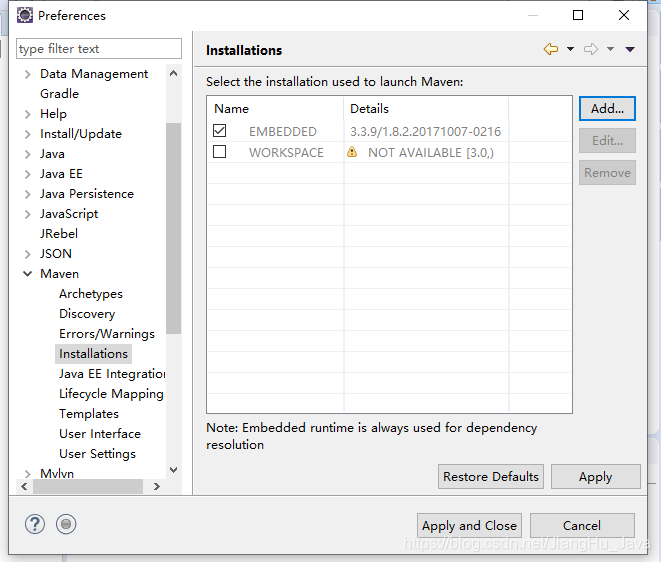Click the forward navigation arrow icon
Image resolution: width=661 pixels, height=562 pixels.
(x=591, y=49)
